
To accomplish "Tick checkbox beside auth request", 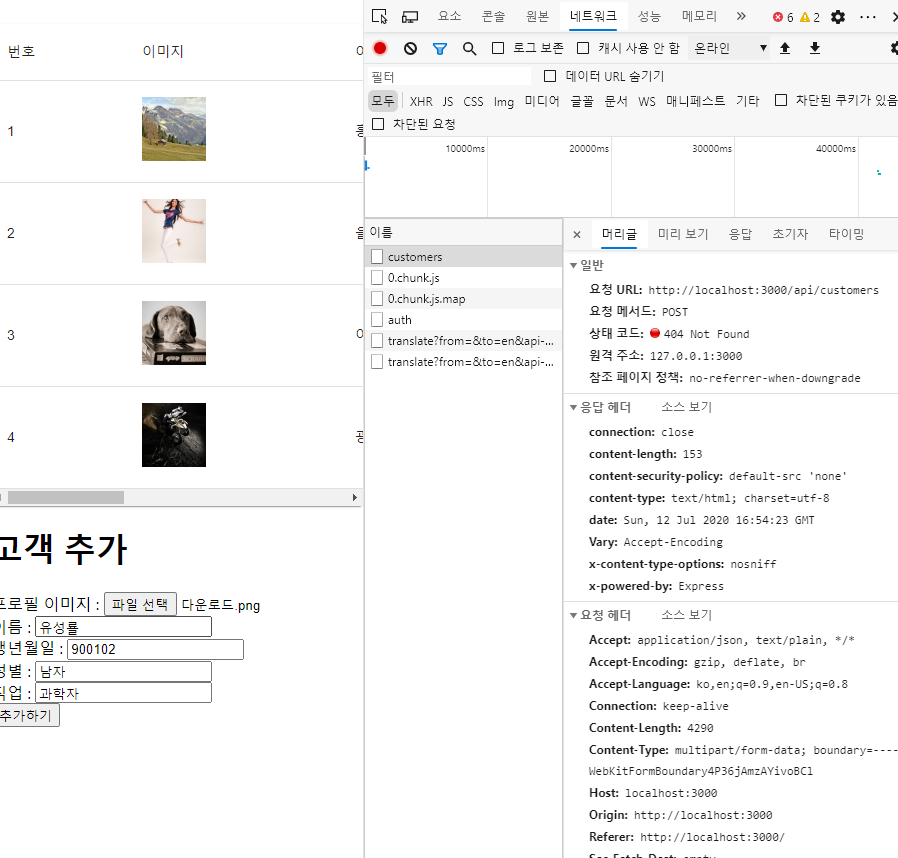I will tap(377, 320).
